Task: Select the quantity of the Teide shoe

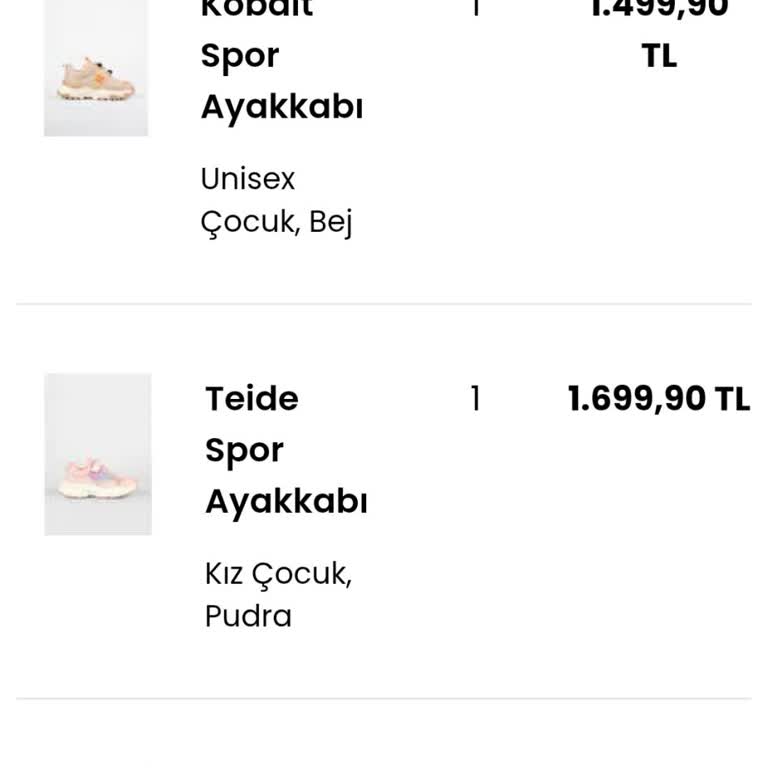Action: click(476, 399)
